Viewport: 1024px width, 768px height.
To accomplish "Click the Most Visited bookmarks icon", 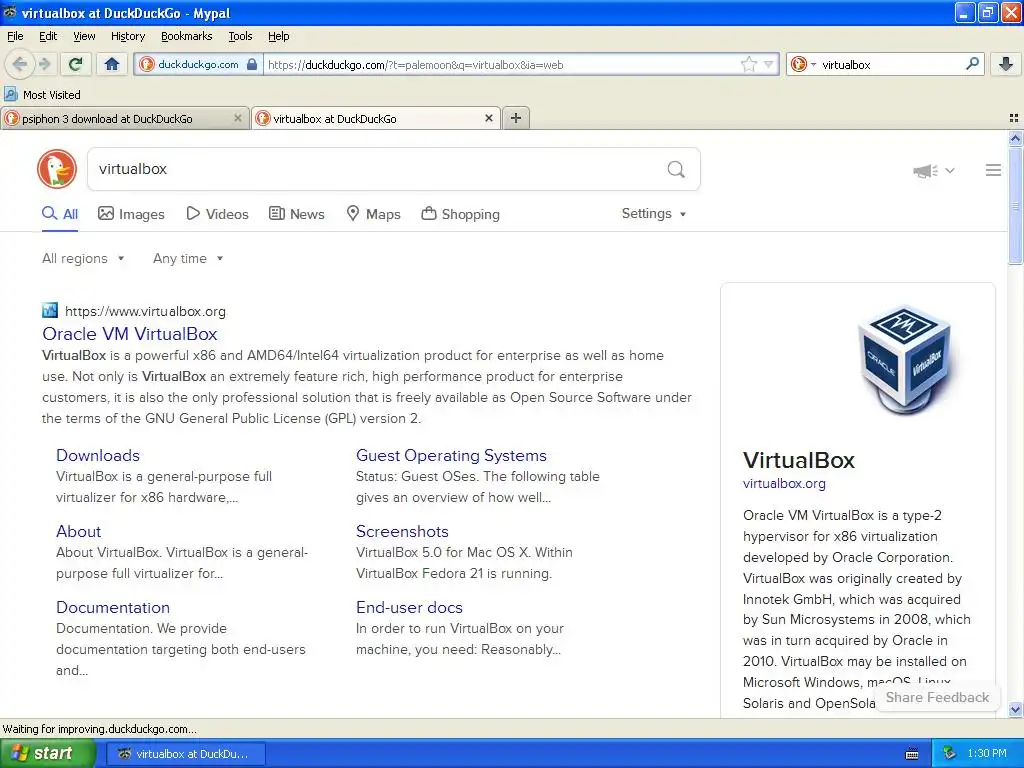I will point(11,94).
